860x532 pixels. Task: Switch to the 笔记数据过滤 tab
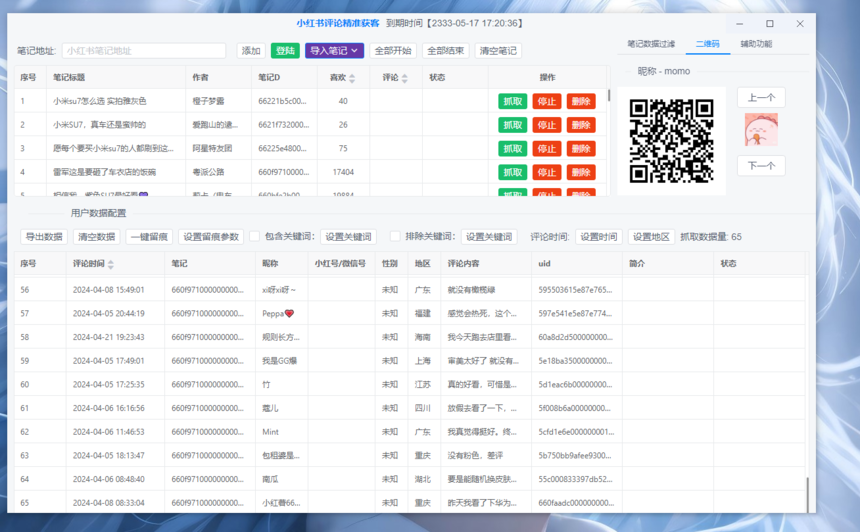coord(651,44)
